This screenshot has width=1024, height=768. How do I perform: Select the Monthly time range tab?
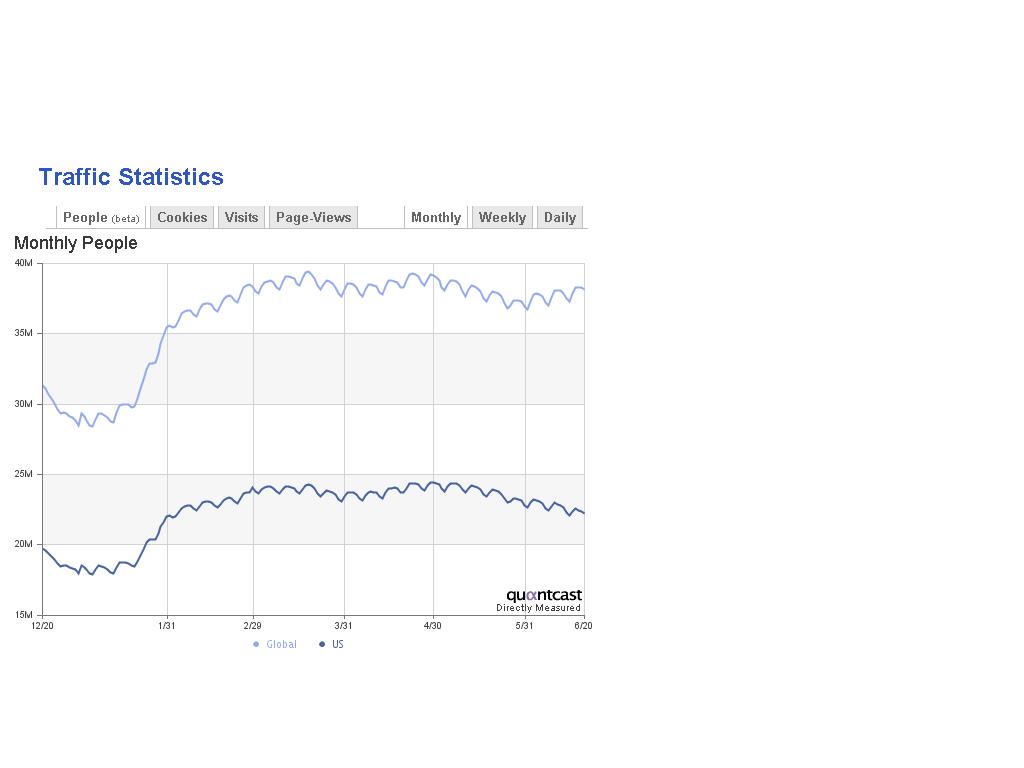point(436,218)
